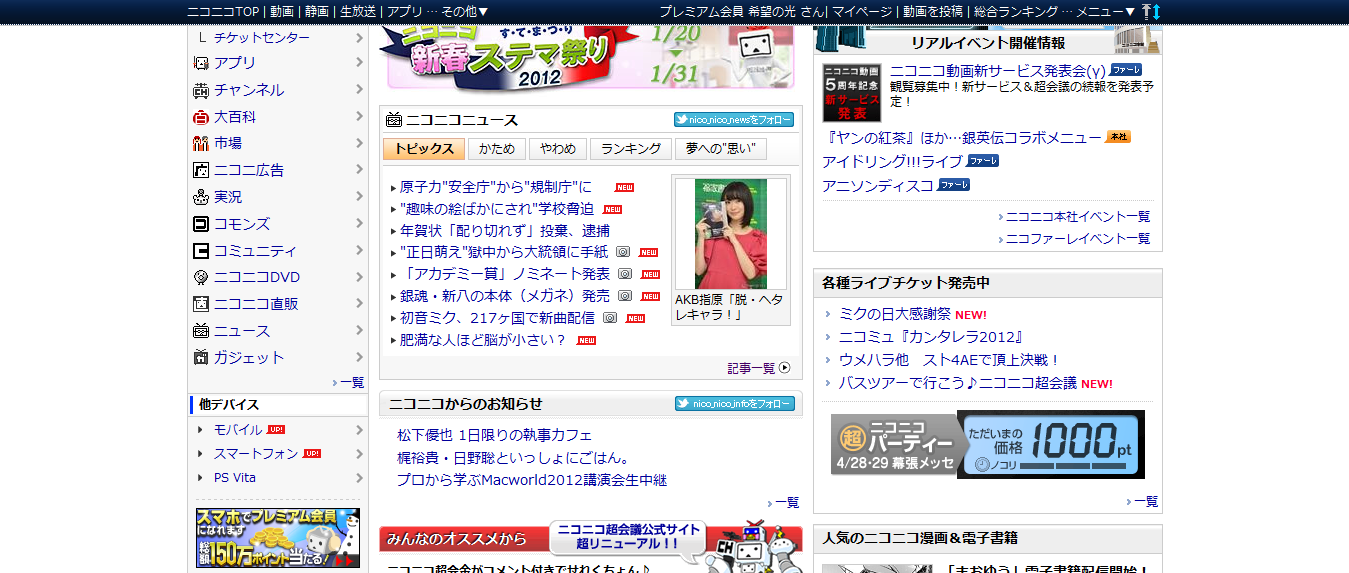Open 松下優也 1日限りの執事カフェ notice
The image size is (1349, 573).
494,435
